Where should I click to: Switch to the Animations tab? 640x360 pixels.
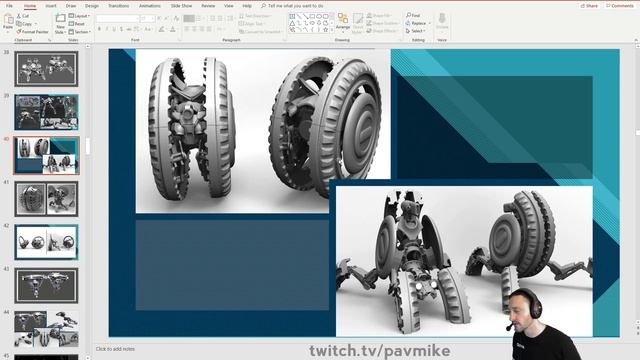[150, 6]
